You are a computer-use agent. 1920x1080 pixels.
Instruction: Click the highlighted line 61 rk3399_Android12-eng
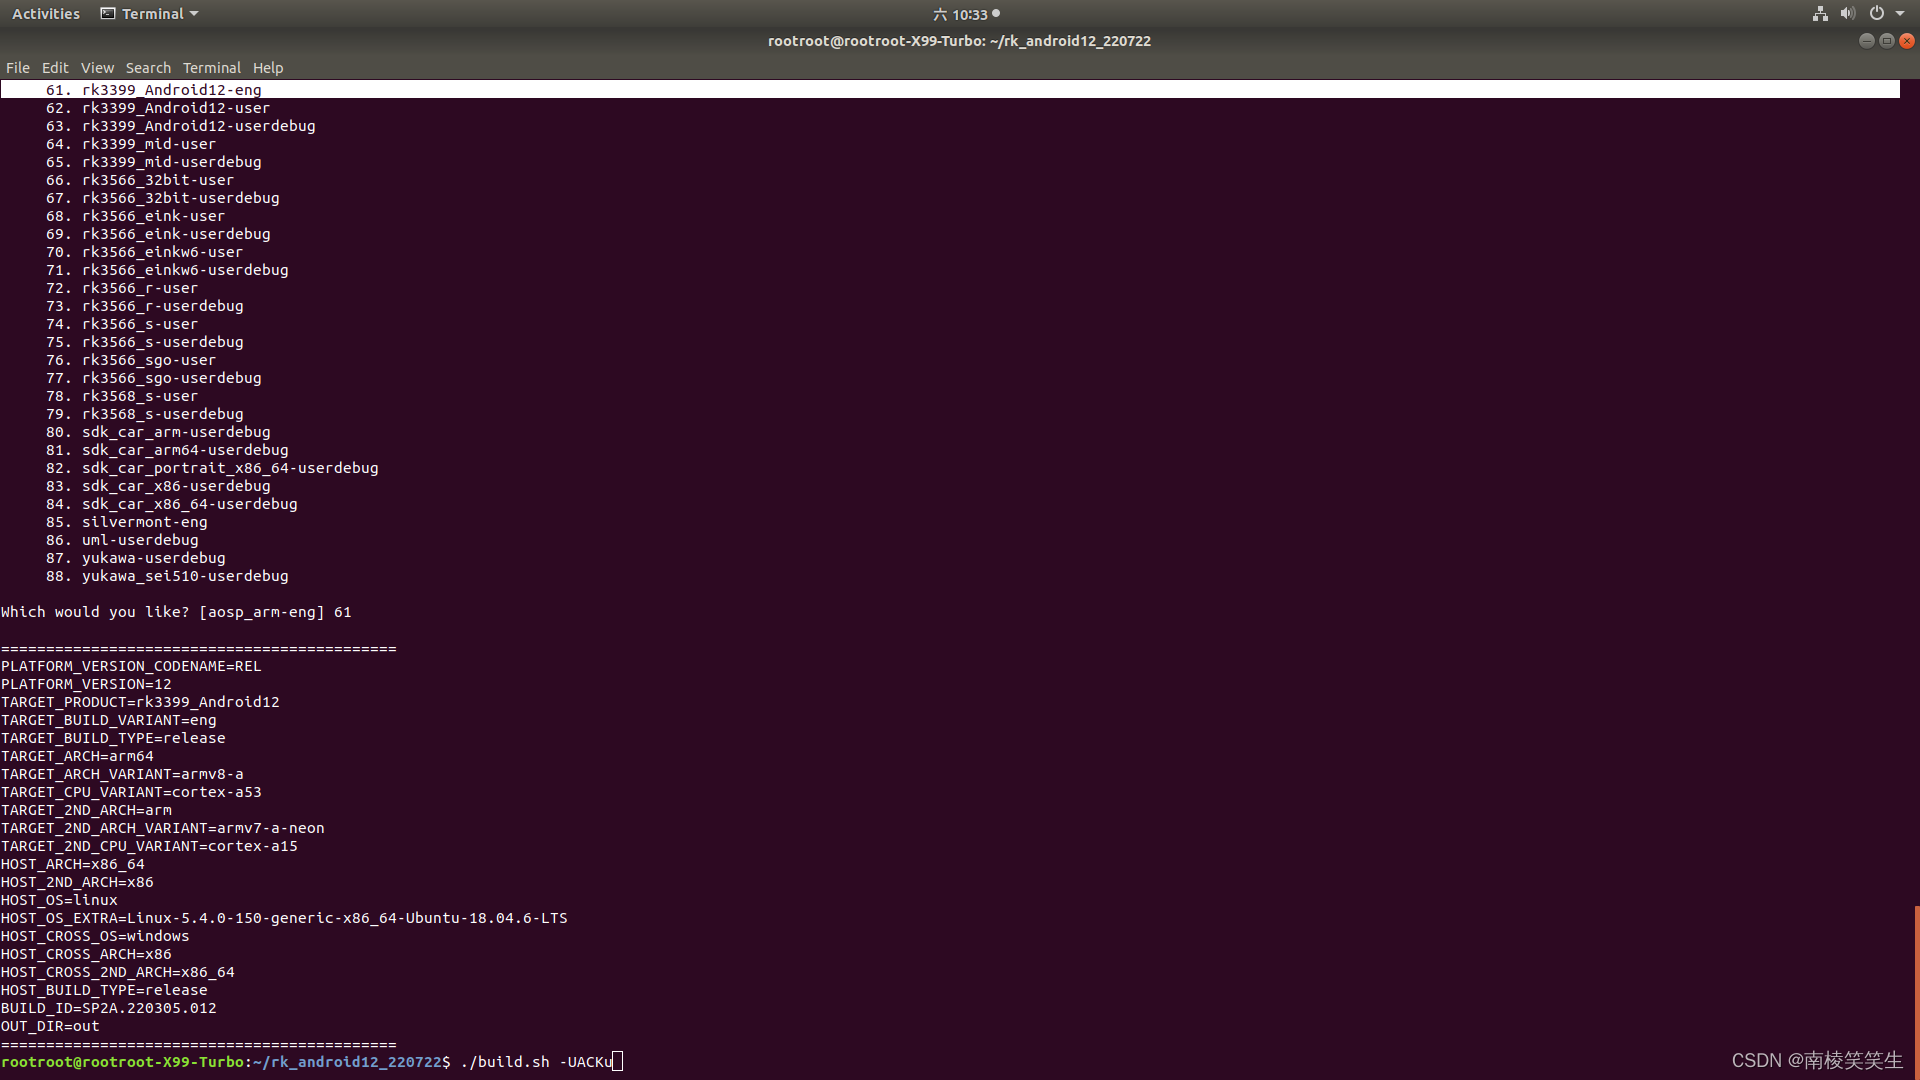[x=950, y=90]
